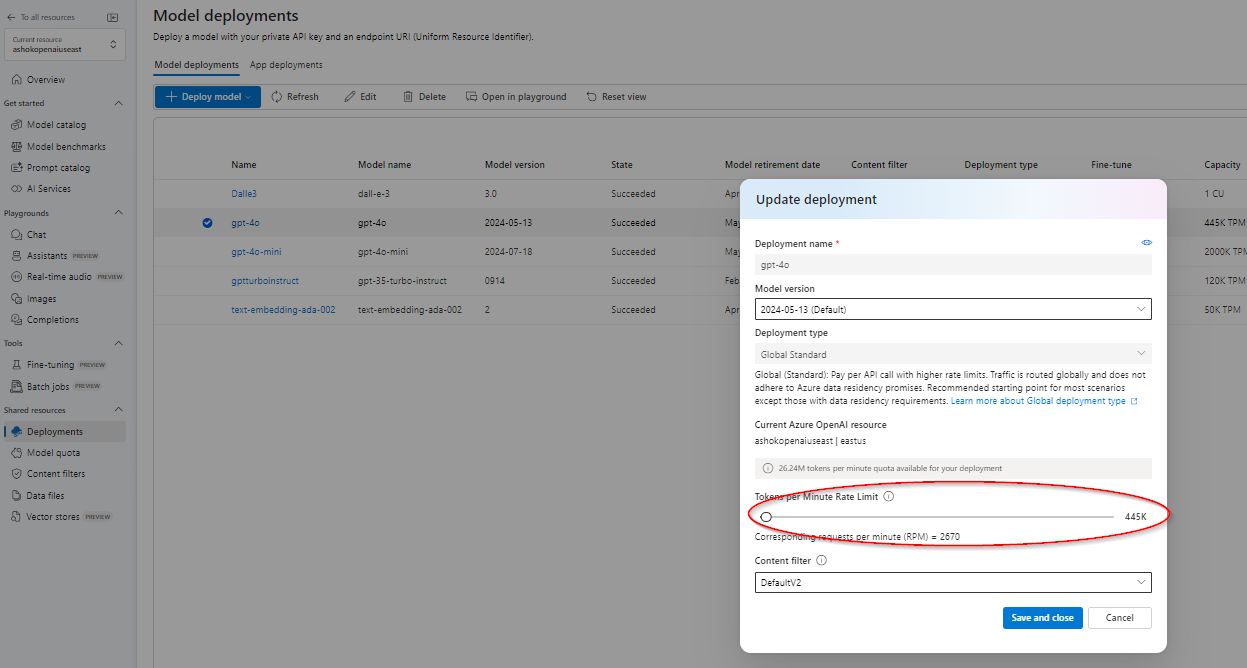The width and height of the screenshot is (1247, 668).
Task: Open the Images playground
Action: pos(41,299)
